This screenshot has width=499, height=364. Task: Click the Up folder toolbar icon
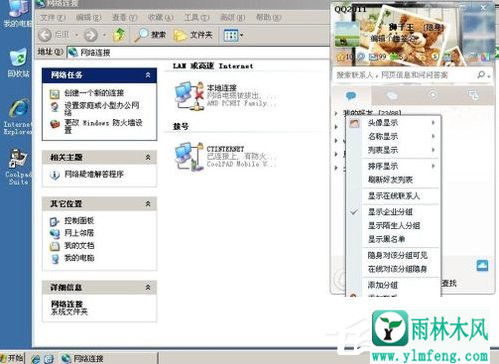pos(119,35)
